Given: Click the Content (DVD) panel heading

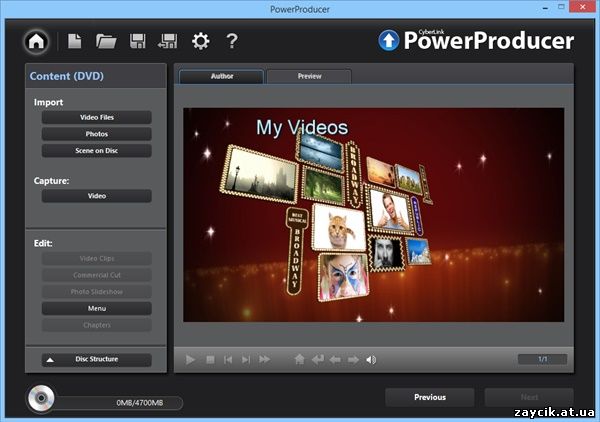Looking at the screenshot, I should pos(67,76).
